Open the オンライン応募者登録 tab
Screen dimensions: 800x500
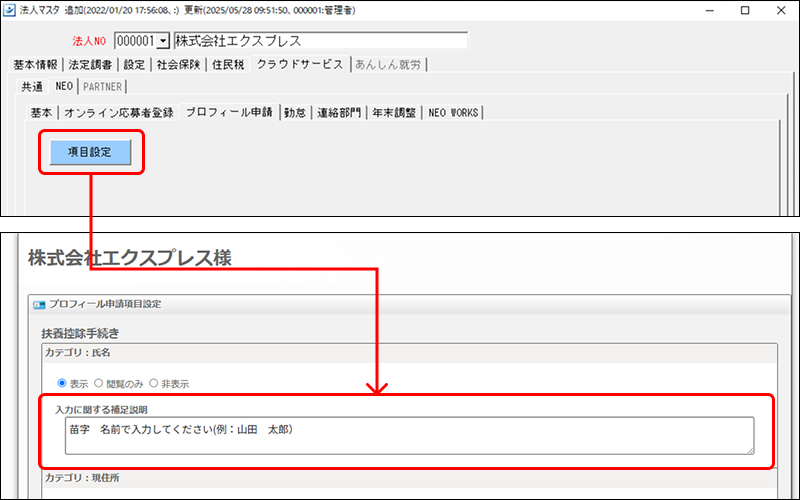(119, 112)
